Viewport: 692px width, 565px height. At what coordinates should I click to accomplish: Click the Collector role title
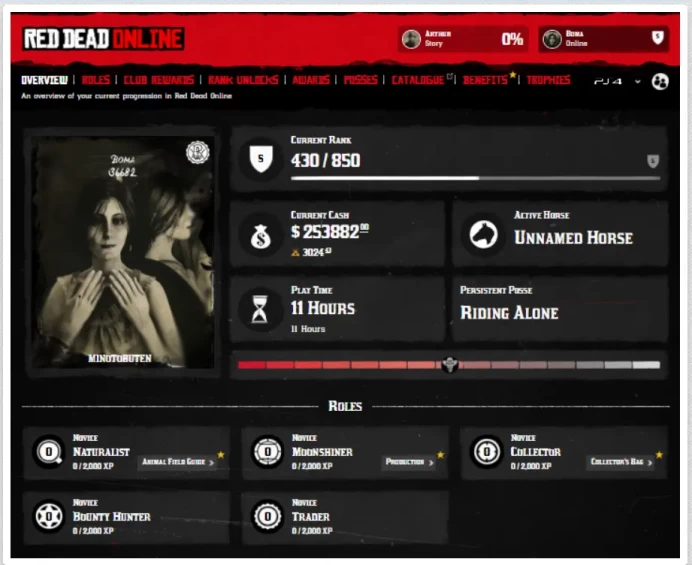(535, 452)
